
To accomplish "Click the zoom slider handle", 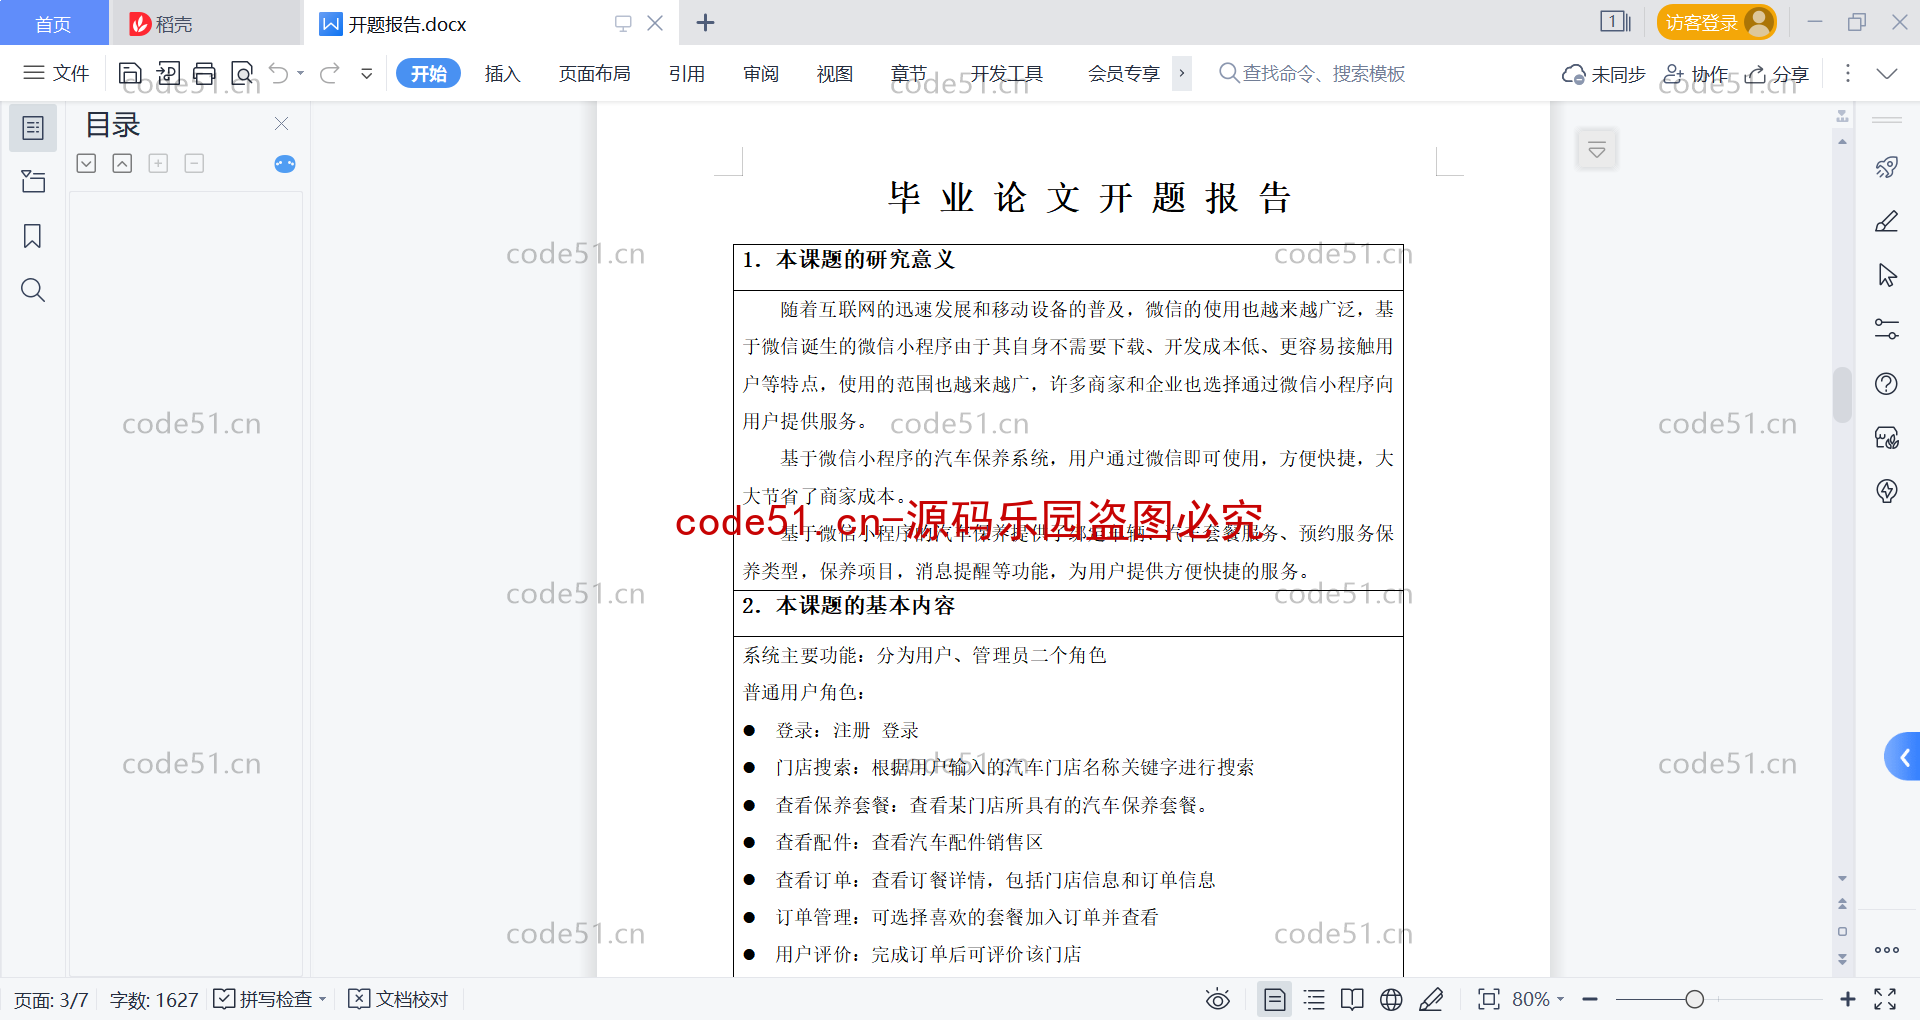I will 1694,999.
